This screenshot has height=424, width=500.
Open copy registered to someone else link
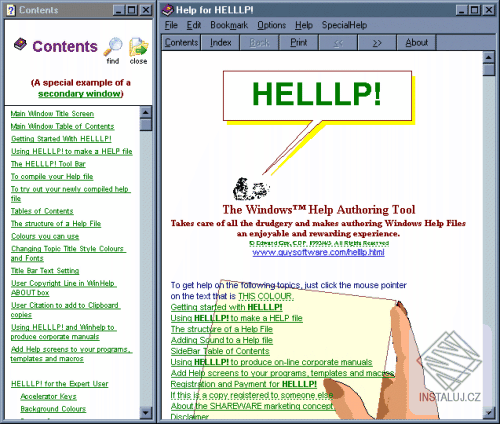pyautogui.click(x=252, y=395)
